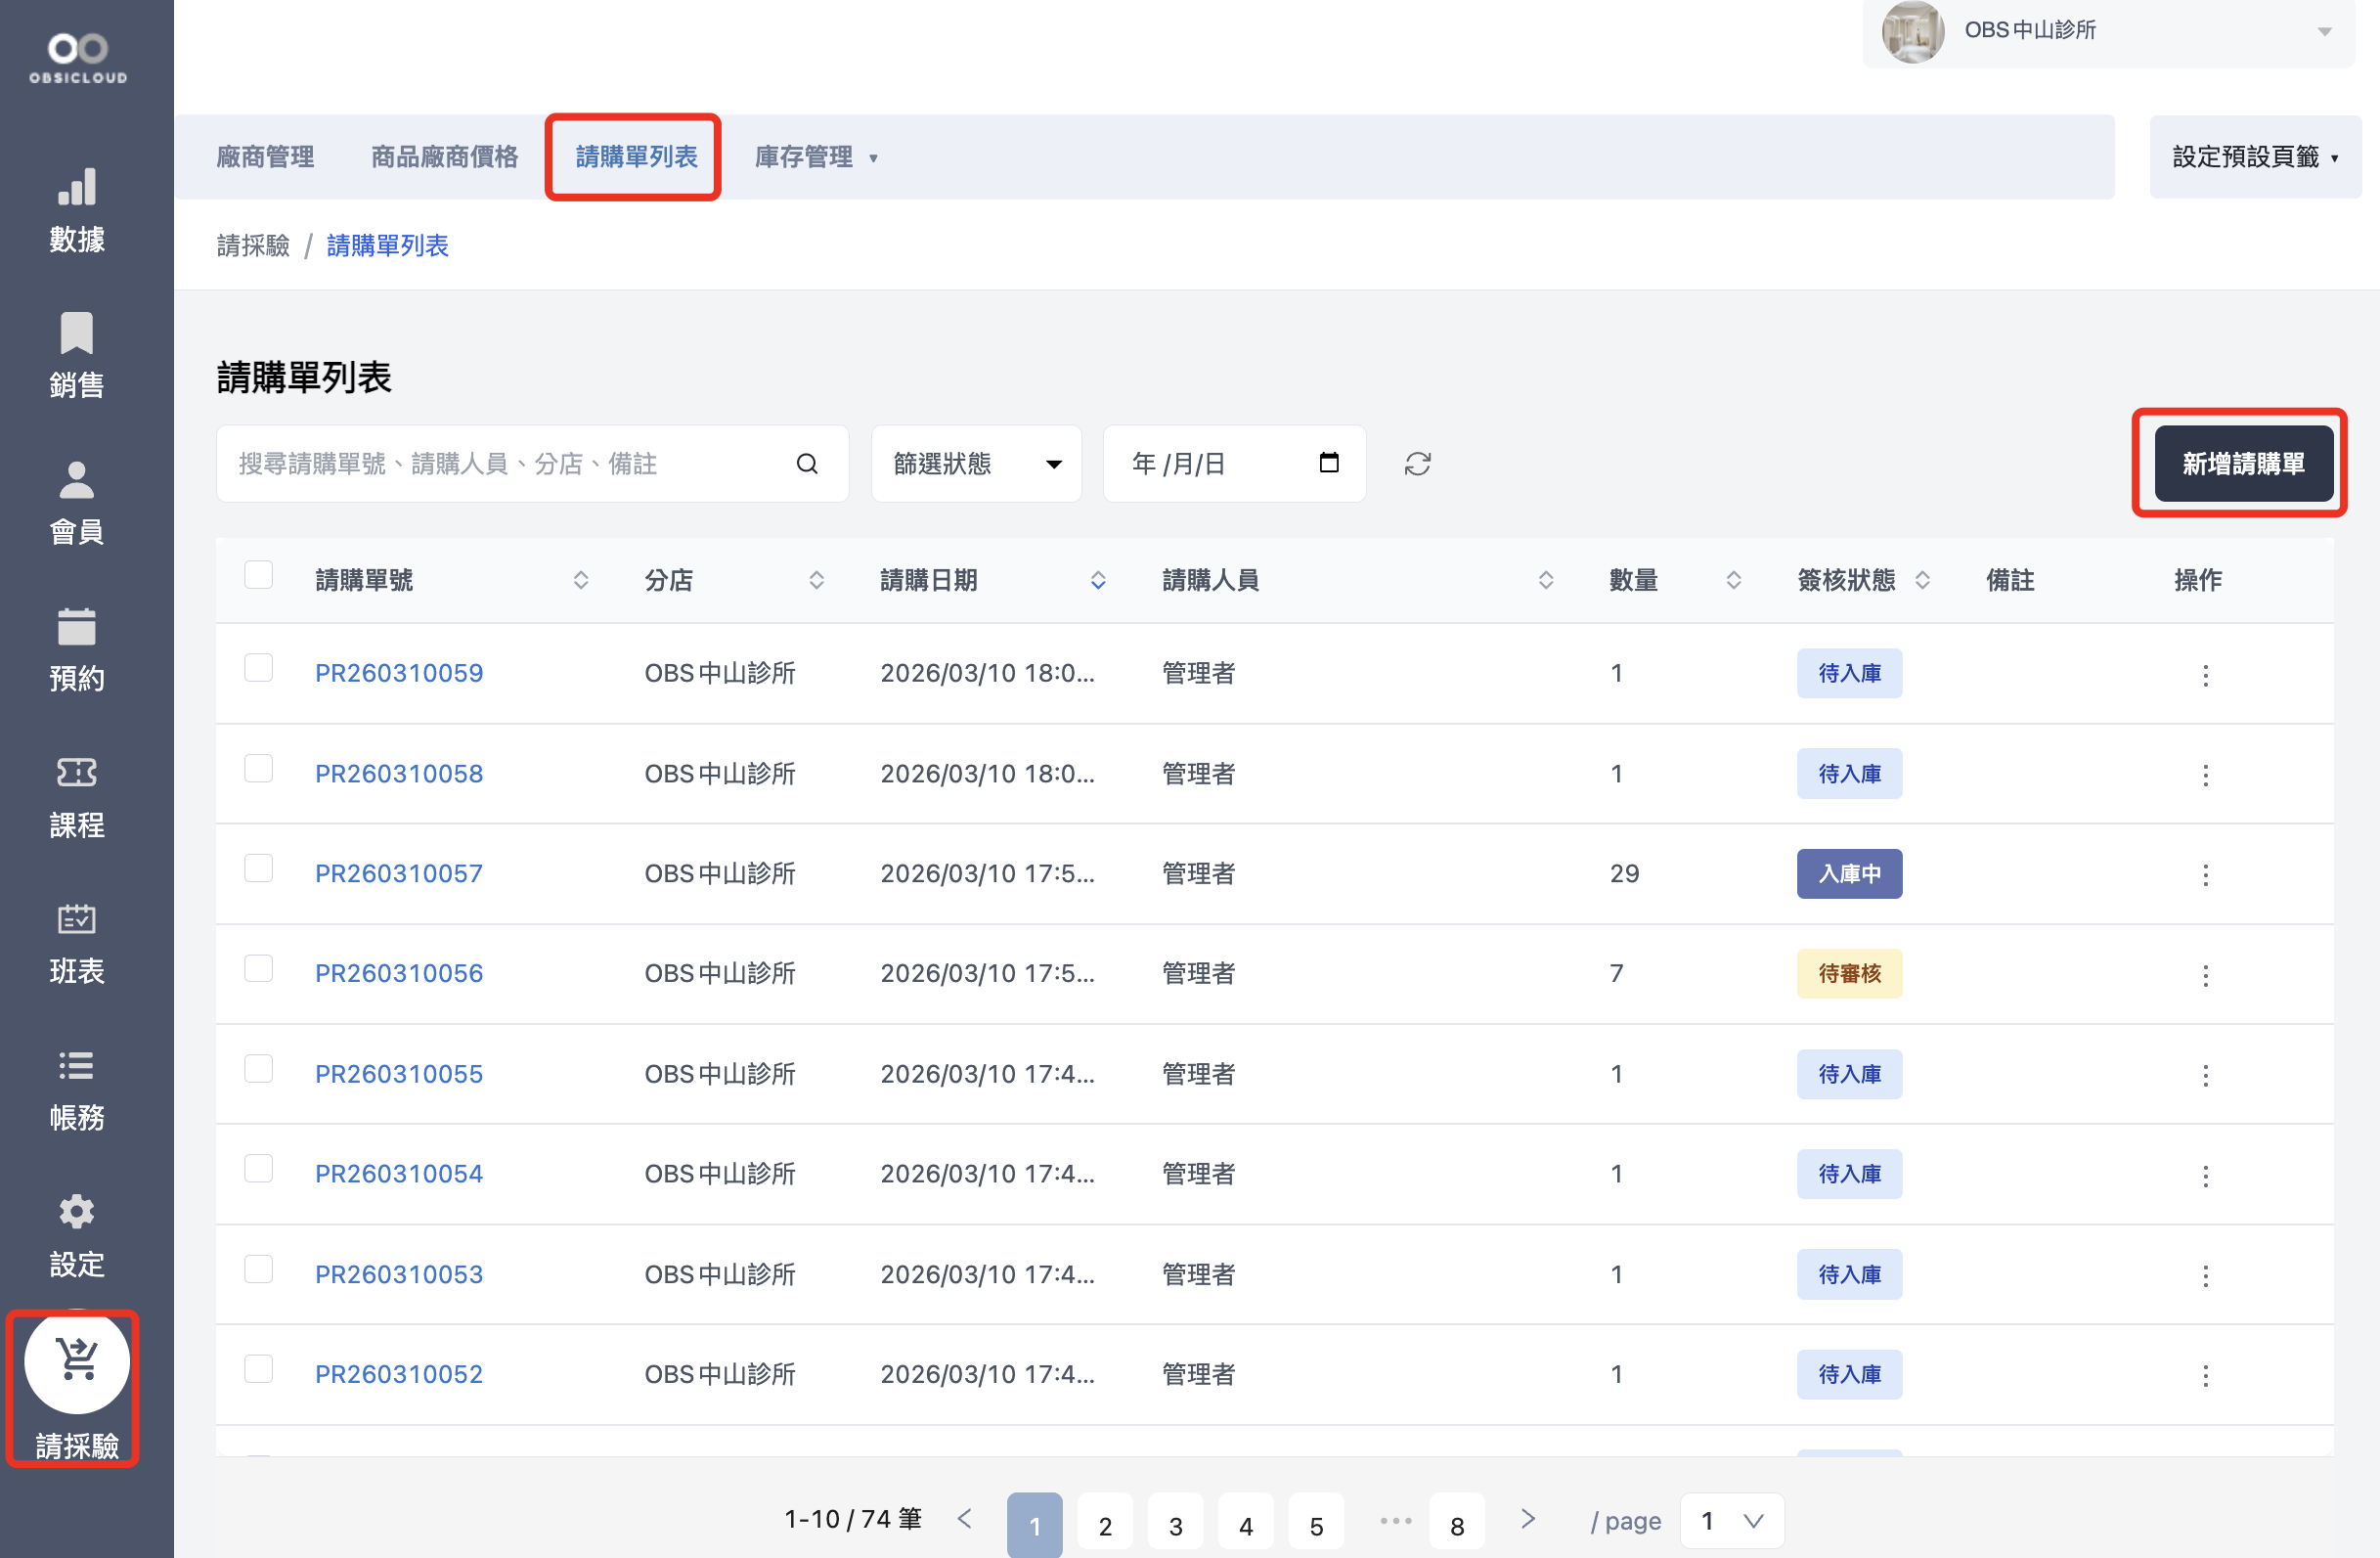
Task: Switch to the 商品廠商價格 tab
Action: [445, 157]
